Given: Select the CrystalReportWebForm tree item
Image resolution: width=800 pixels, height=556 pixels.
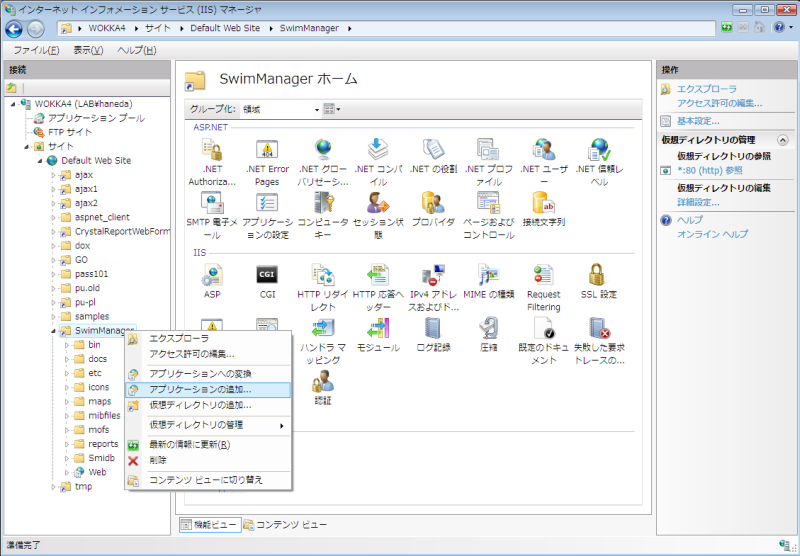Looking at the screenshot, I should click(x=122, y=232).
